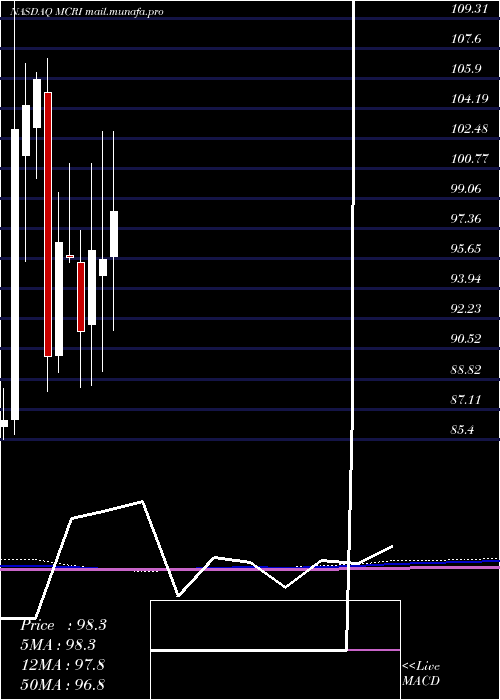Click the 'Price : 98.3' readout
The image size is (500, 700).
[x=63, y=625]
